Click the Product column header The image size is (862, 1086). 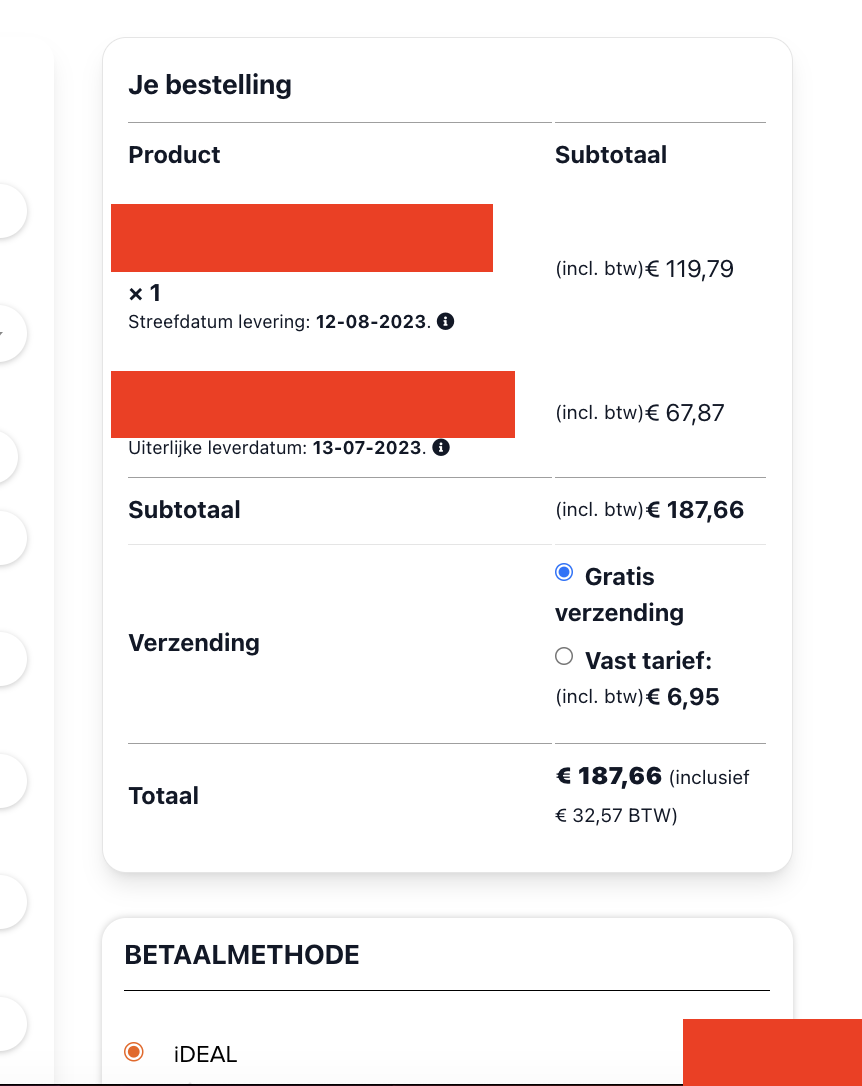coord(174,154)
